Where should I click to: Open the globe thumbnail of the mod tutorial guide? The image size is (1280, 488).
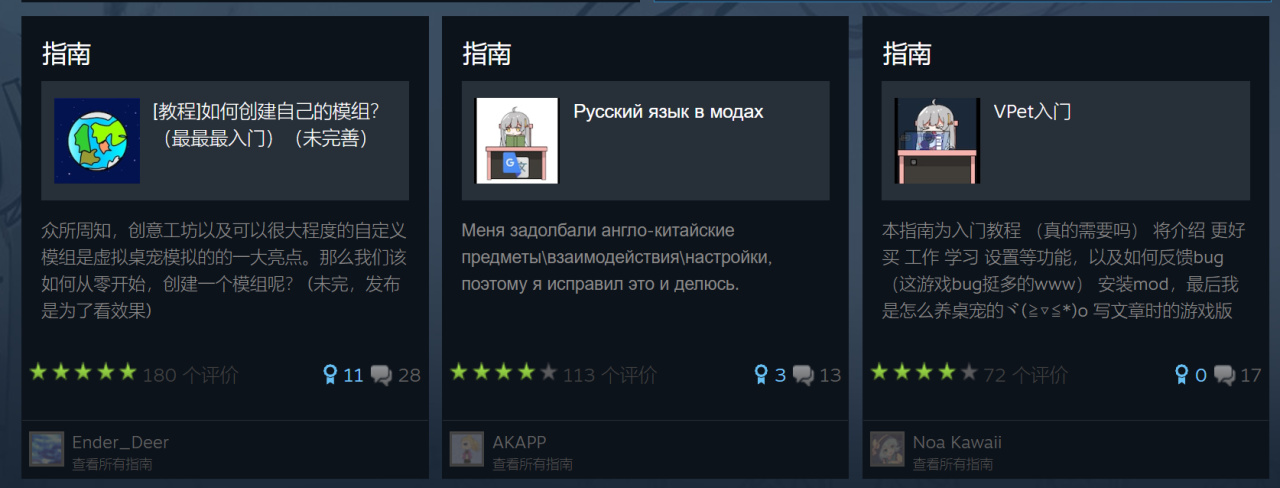(97, 141)
